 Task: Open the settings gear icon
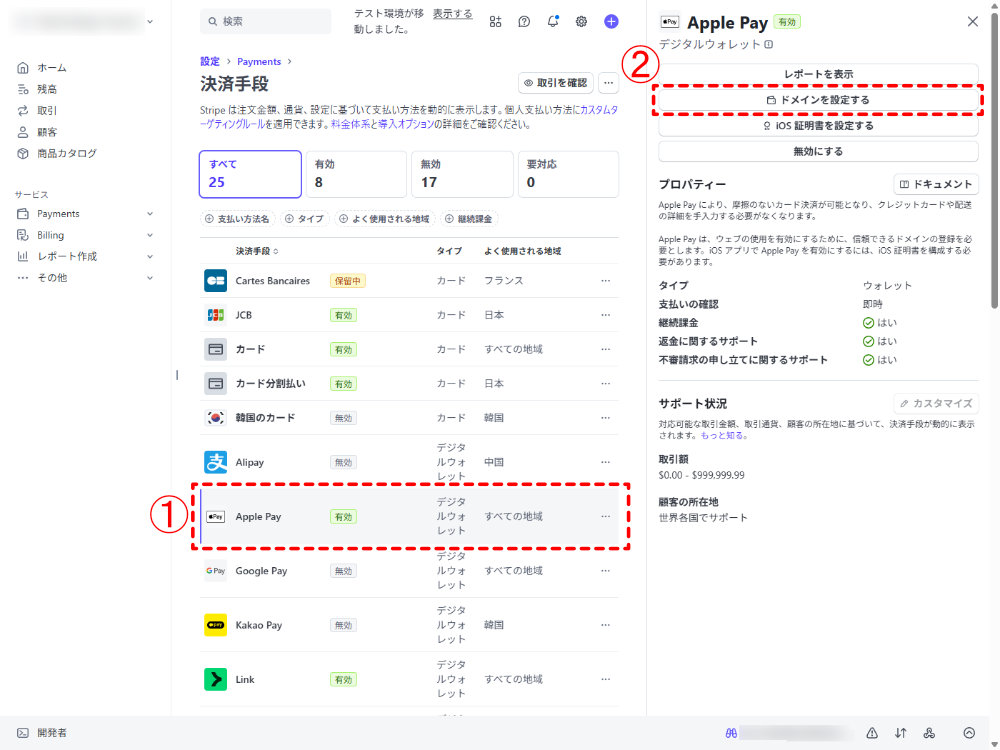point(581,21)
